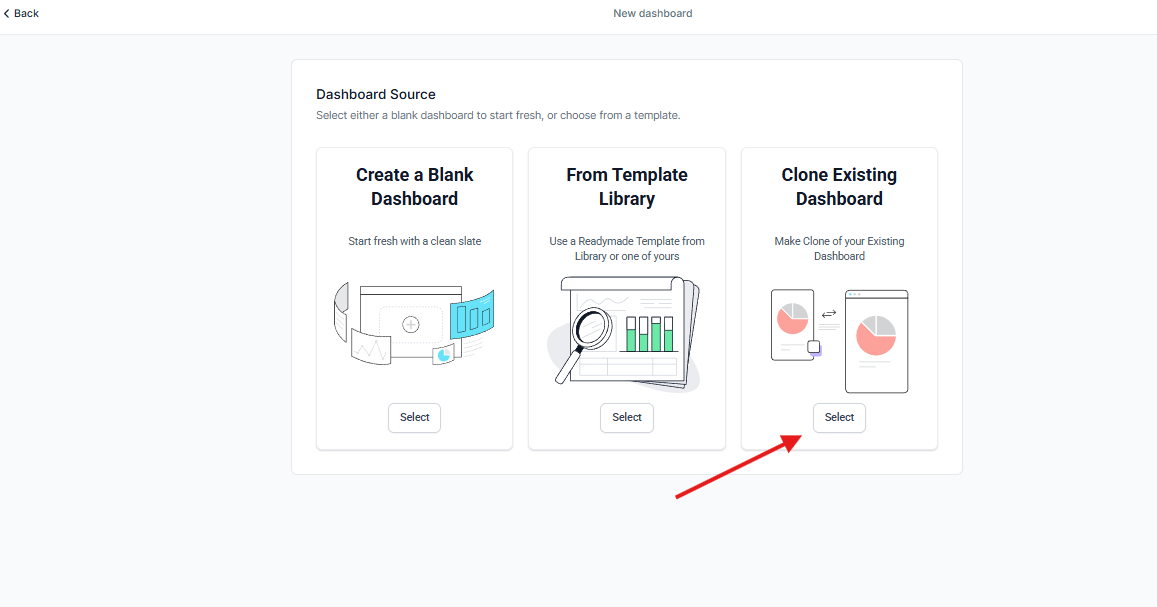Click the swap arrows in clone illustration
The height and width of the screenshot is (607, 1157).
click(x=828, y=314)
